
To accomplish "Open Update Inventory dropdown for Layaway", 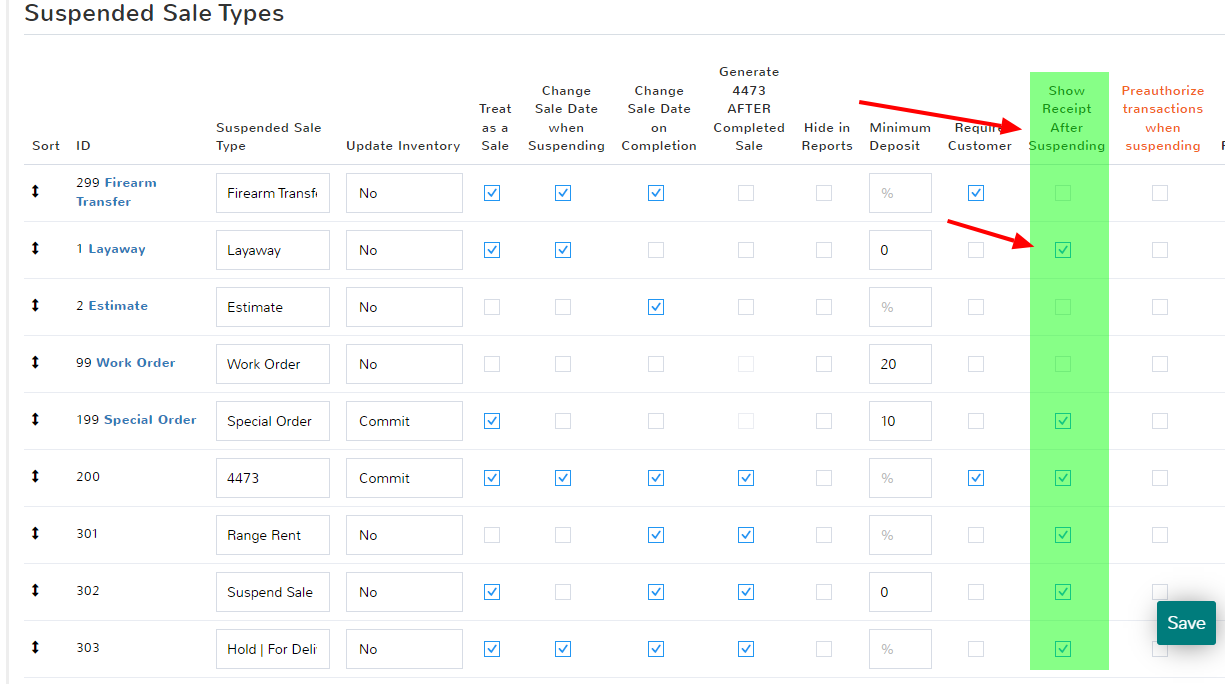I will [x=404, y=250].
